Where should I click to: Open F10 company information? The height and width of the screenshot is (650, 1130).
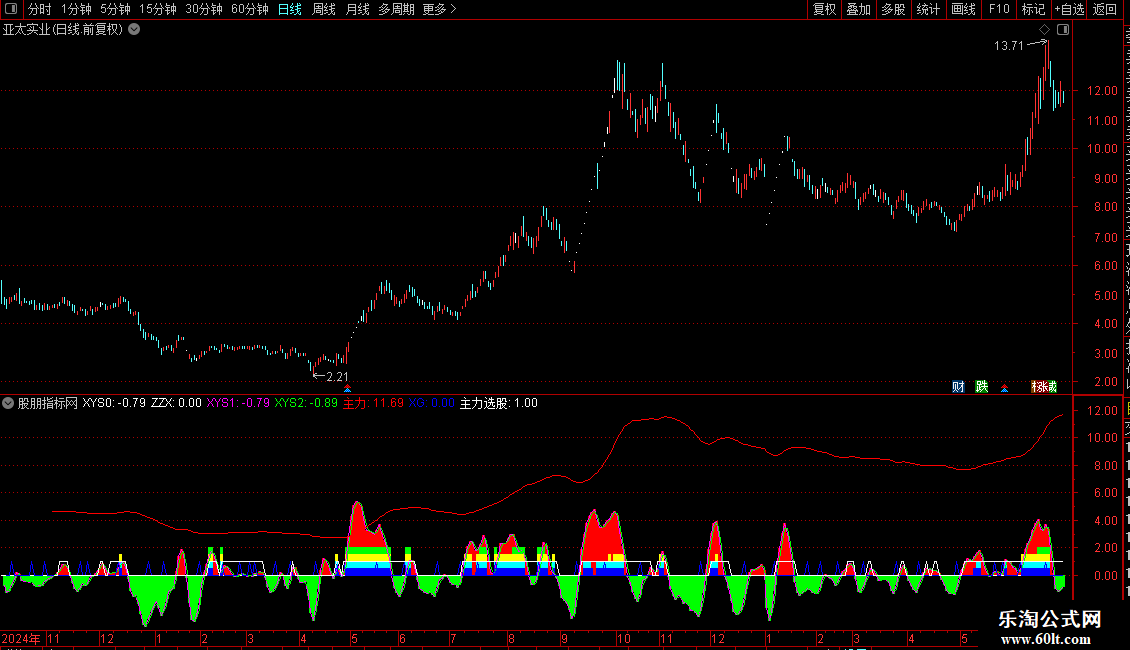pyautogui.click(x=999, y=9)
